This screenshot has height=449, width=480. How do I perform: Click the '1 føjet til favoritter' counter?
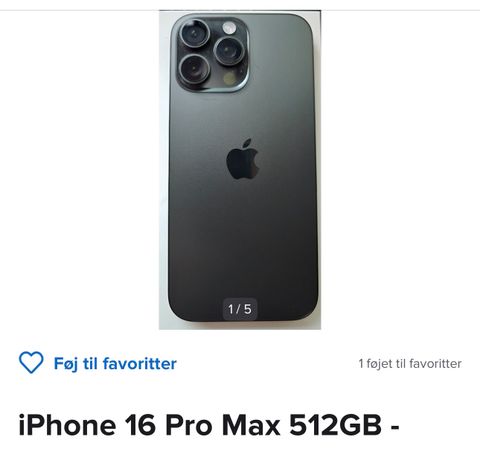pyautogui.click(x=410, y=363)
